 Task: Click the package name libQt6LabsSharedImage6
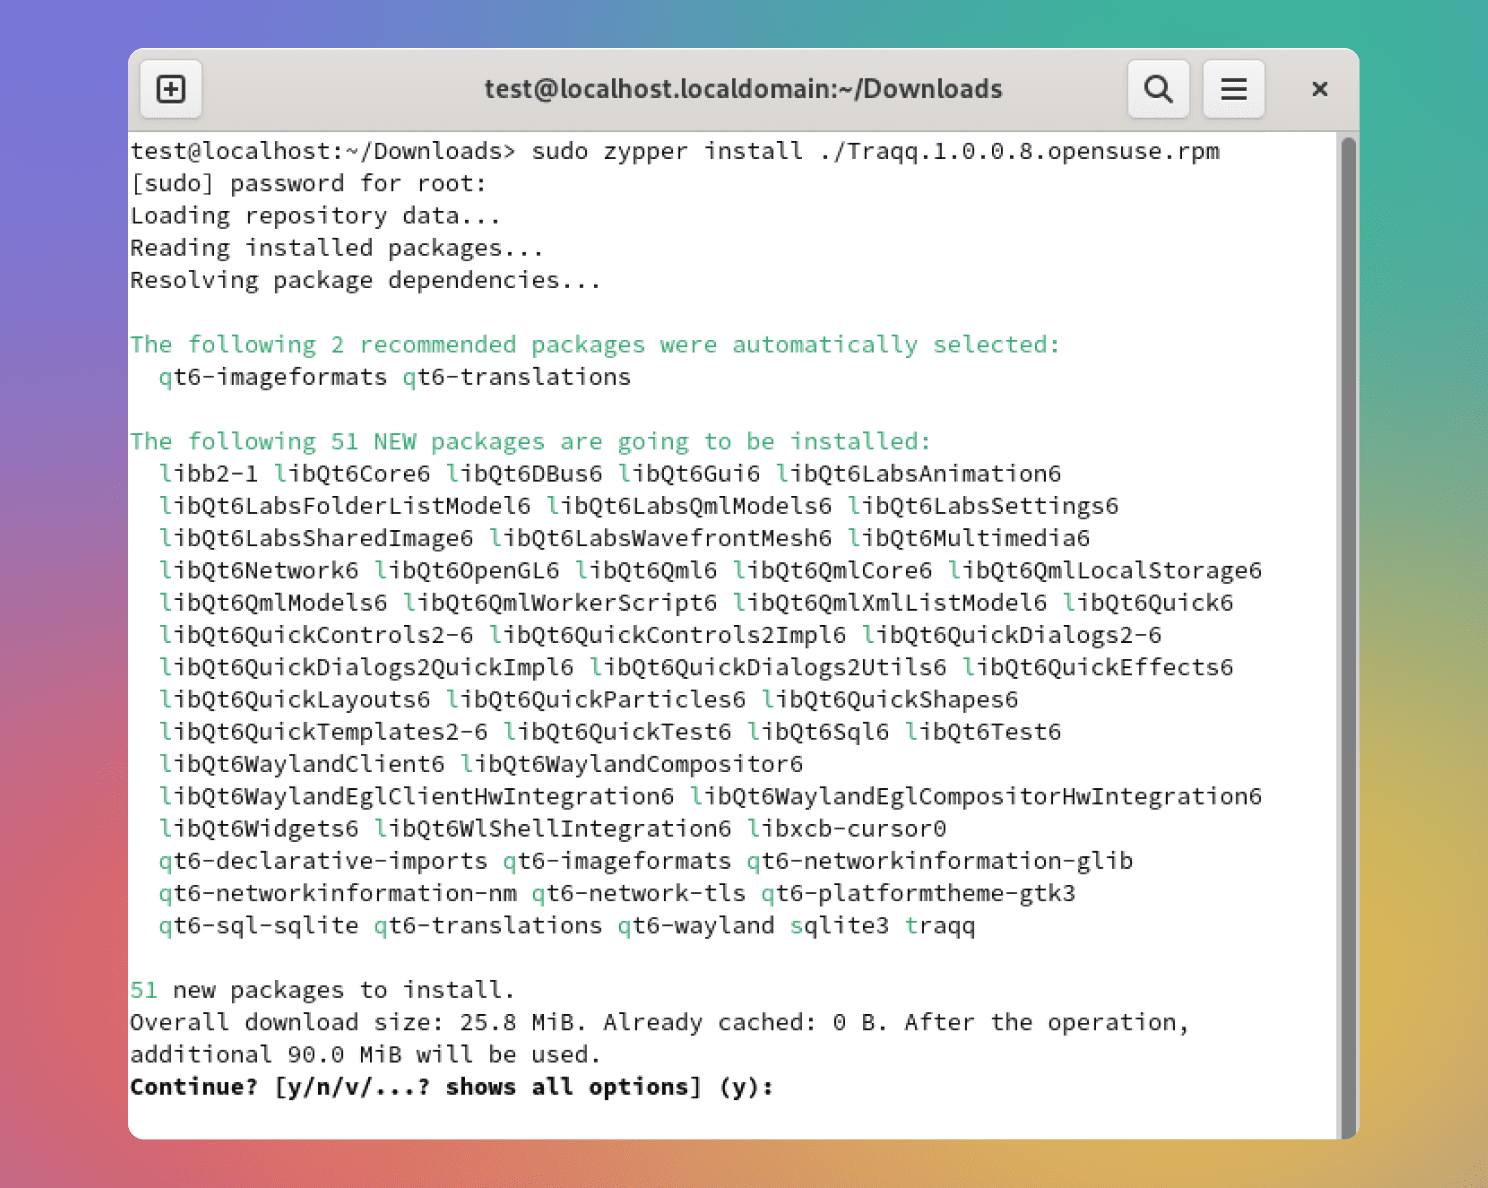pyautogui.click(x=315, y=538)
